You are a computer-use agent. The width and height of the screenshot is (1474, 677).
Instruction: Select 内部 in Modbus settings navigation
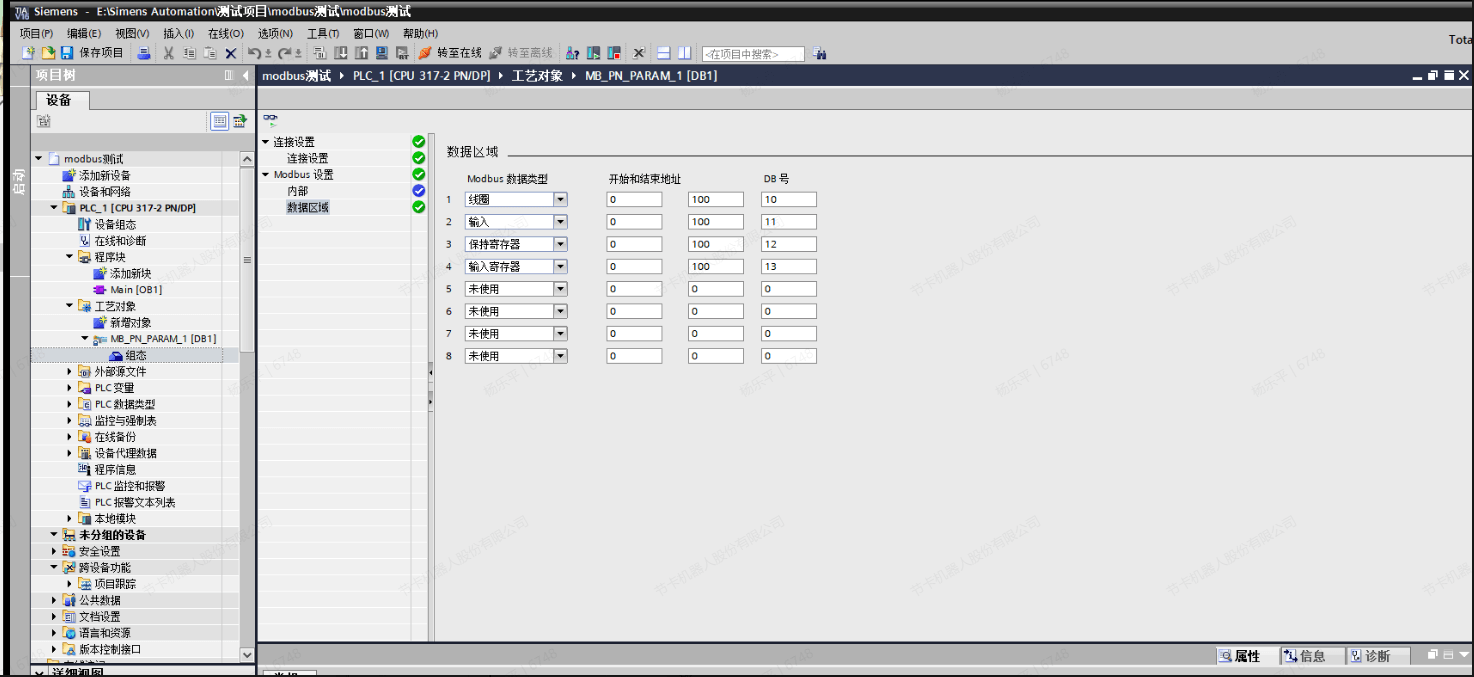(x=298, y=191)
